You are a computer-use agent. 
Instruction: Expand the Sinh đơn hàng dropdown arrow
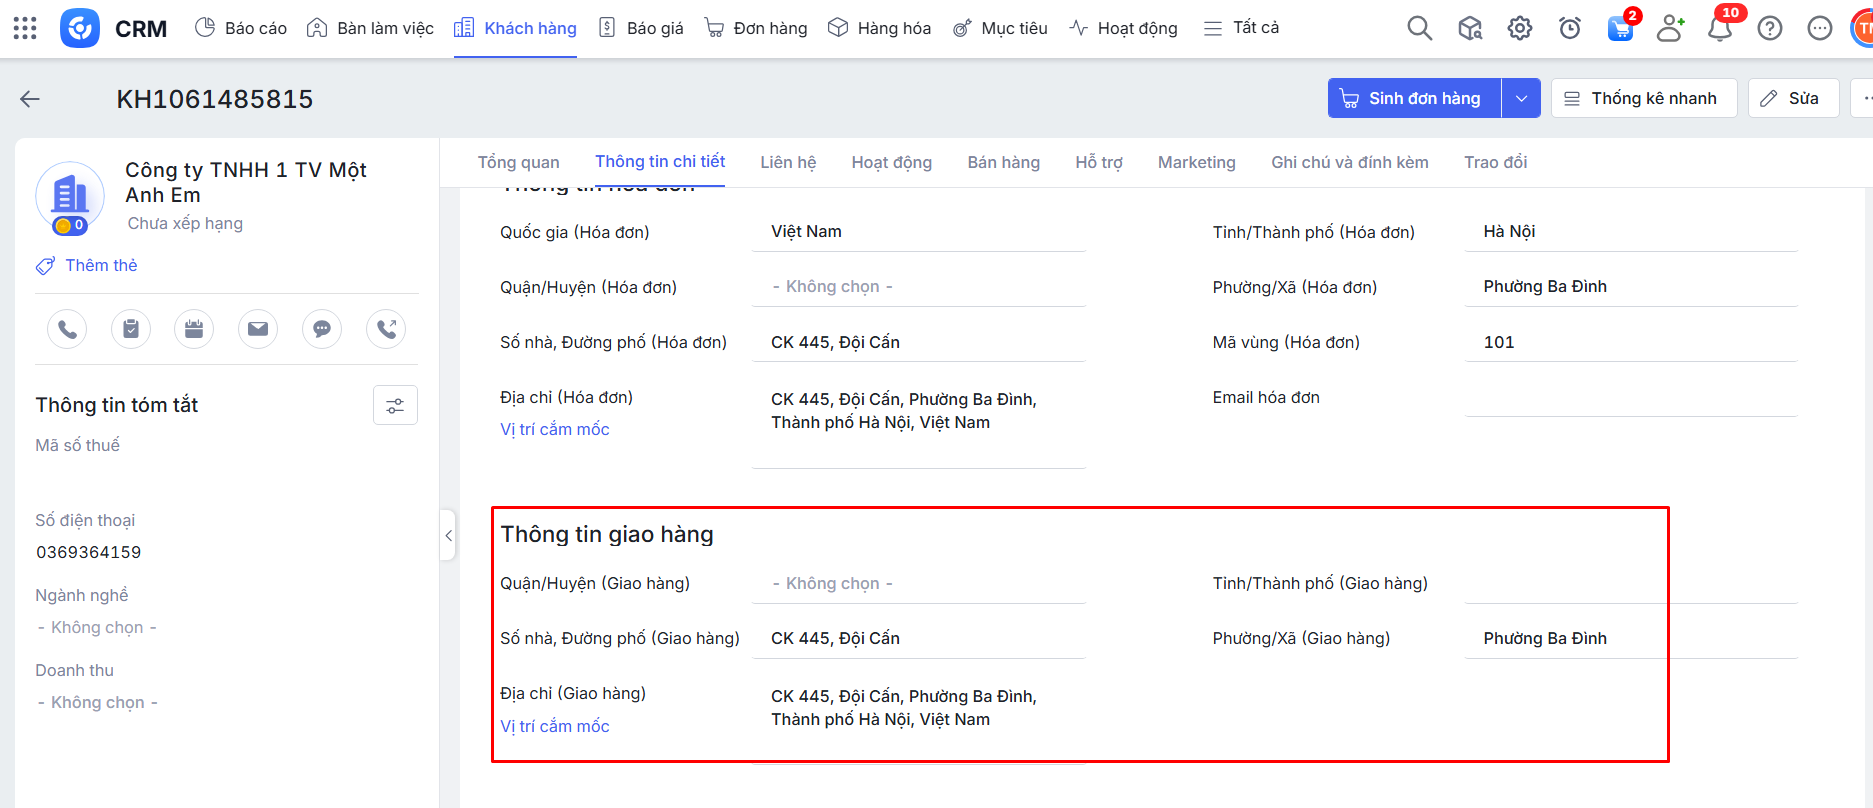(x=1521, y=99)
